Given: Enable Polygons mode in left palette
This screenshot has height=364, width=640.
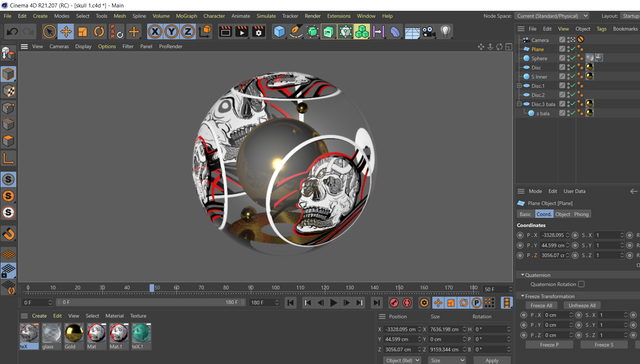Looking at the screenshot, I should pos(8,141).
